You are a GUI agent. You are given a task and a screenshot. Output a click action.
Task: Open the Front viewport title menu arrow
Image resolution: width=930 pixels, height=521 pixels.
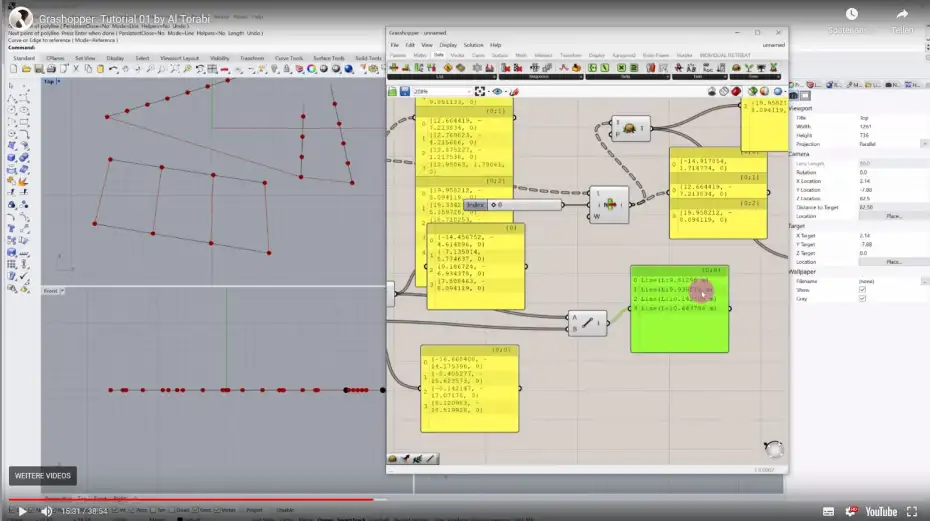coord(62,291)
